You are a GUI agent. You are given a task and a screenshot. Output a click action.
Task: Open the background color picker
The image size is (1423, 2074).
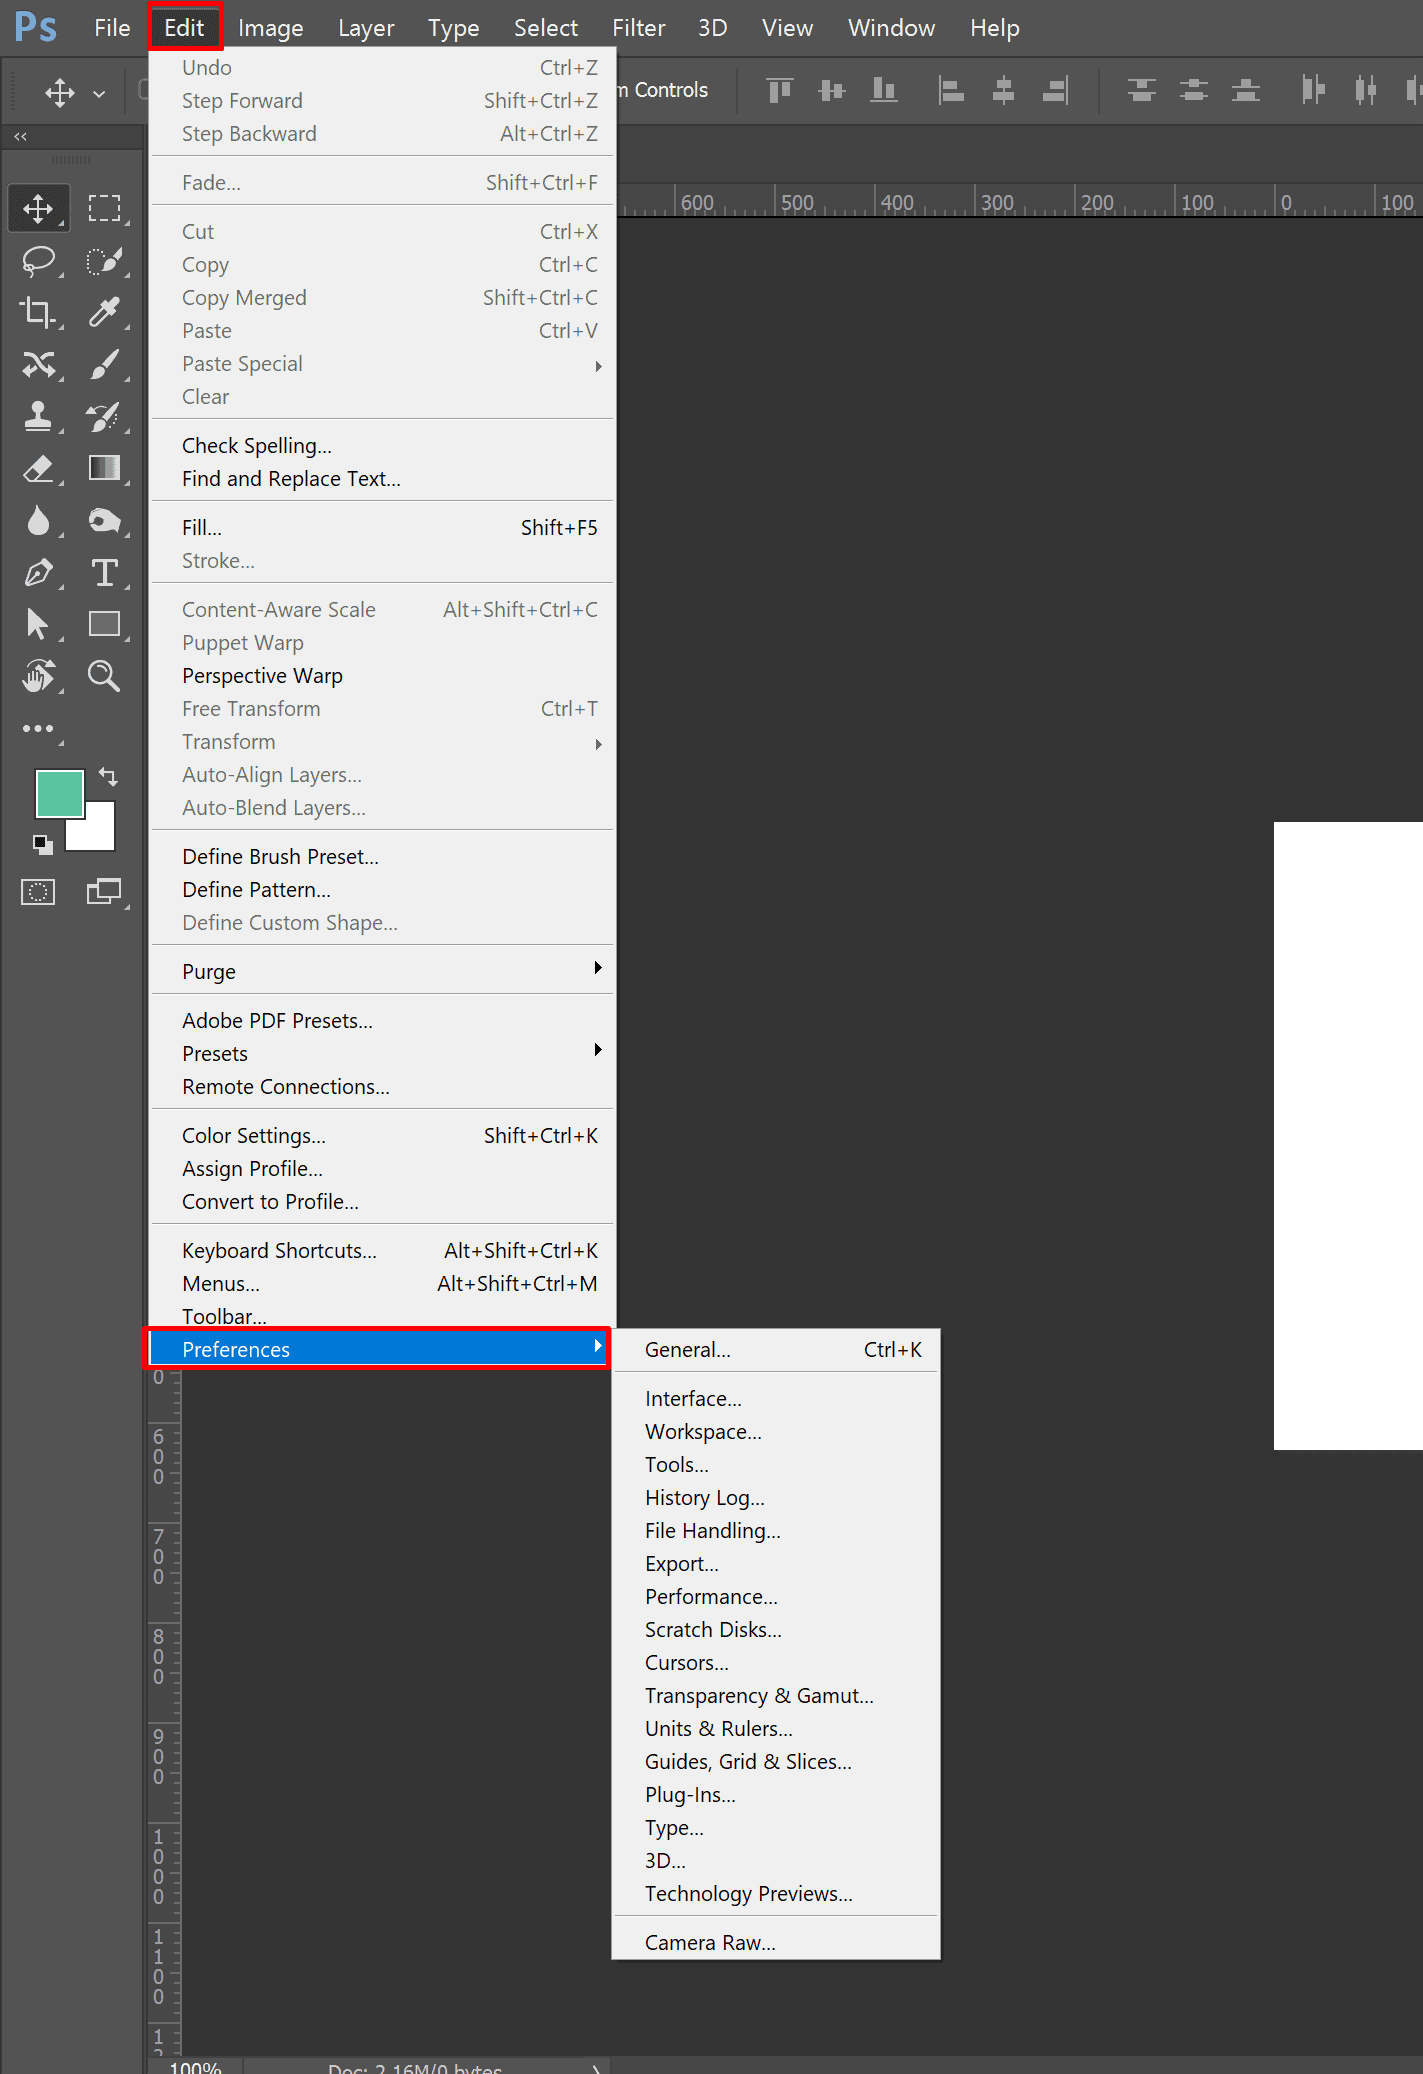coord(100,835)
